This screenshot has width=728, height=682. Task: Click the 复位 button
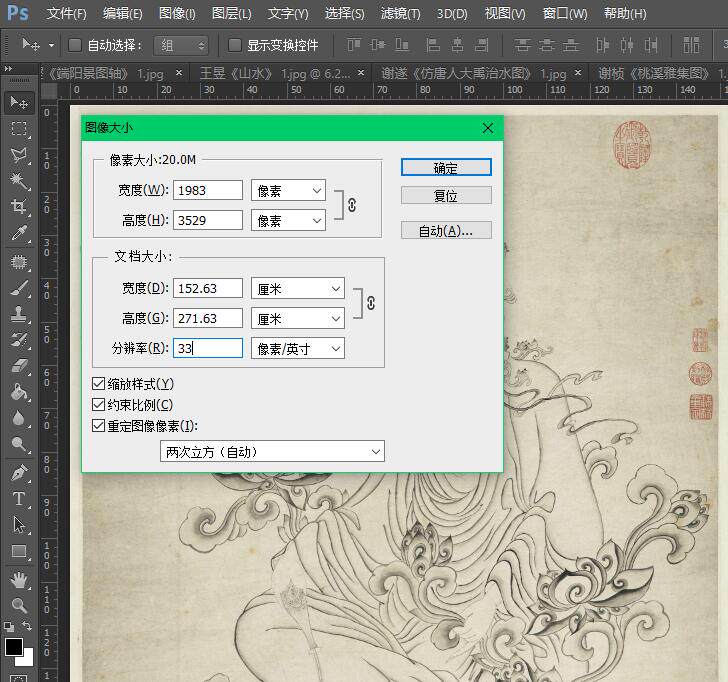[446, 195]
